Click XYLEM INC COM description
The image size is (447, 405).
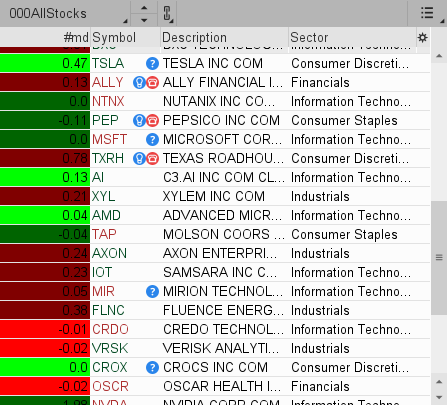point(214,196)
